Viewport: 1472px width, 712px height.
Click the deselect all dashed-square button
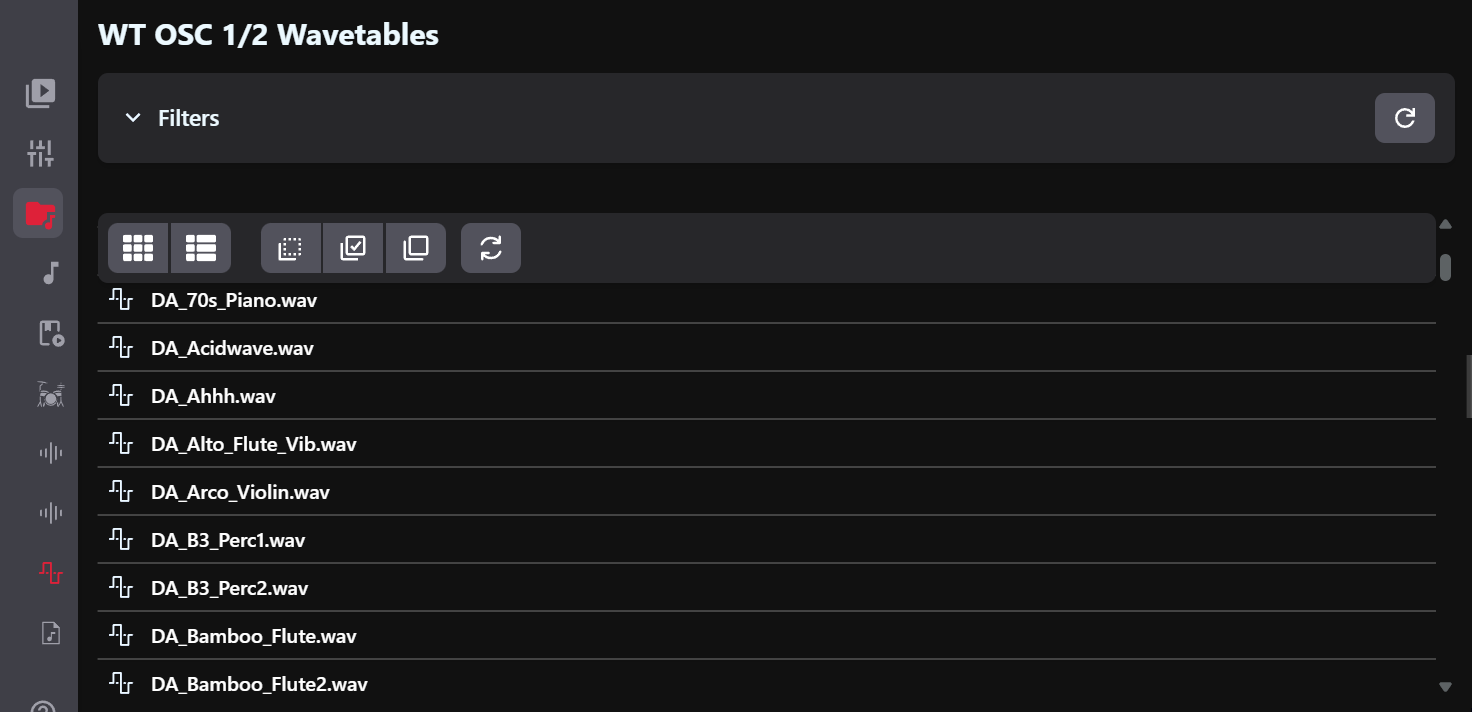point(290,248)
